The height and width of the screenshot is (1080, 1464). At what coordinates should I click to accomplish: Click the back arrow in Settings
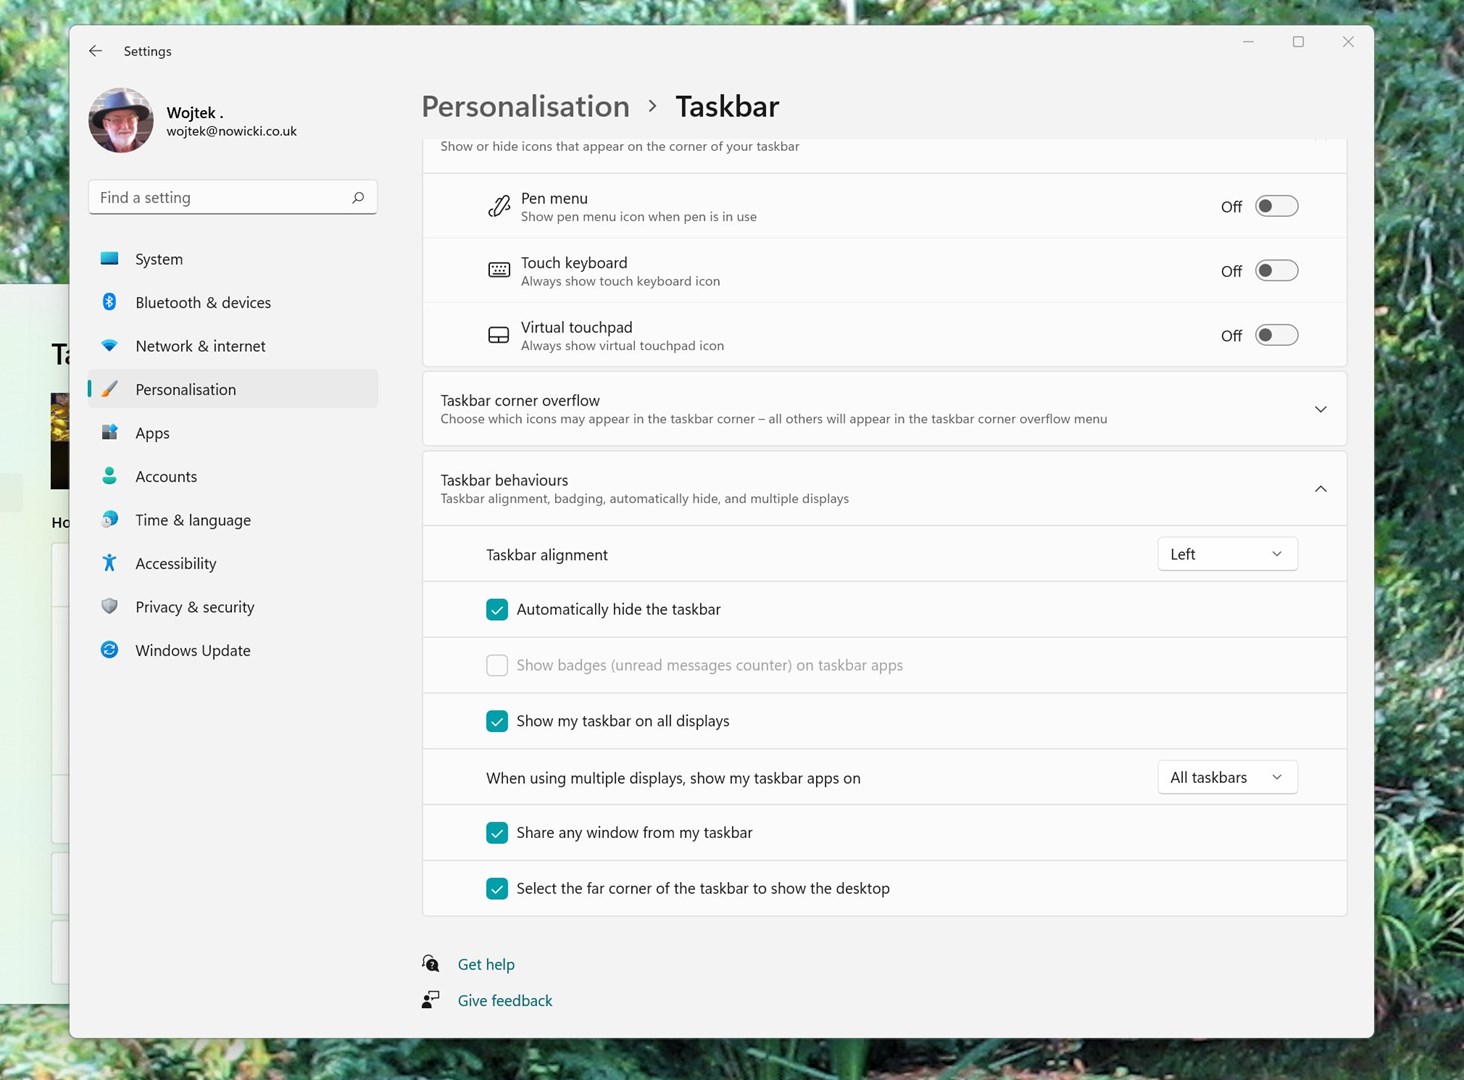point(95,51)
